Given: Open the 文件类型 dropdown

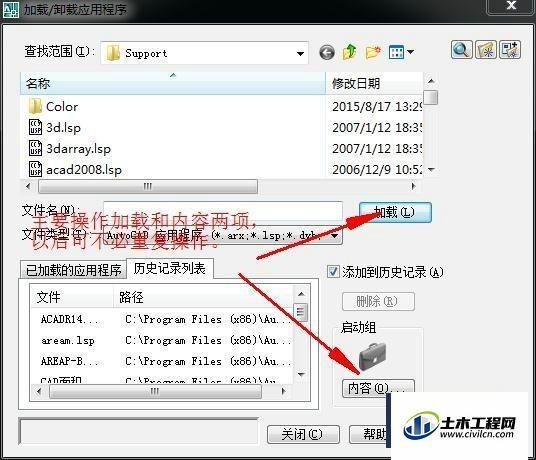Looking at the screenshot, I should click(223, 235).
